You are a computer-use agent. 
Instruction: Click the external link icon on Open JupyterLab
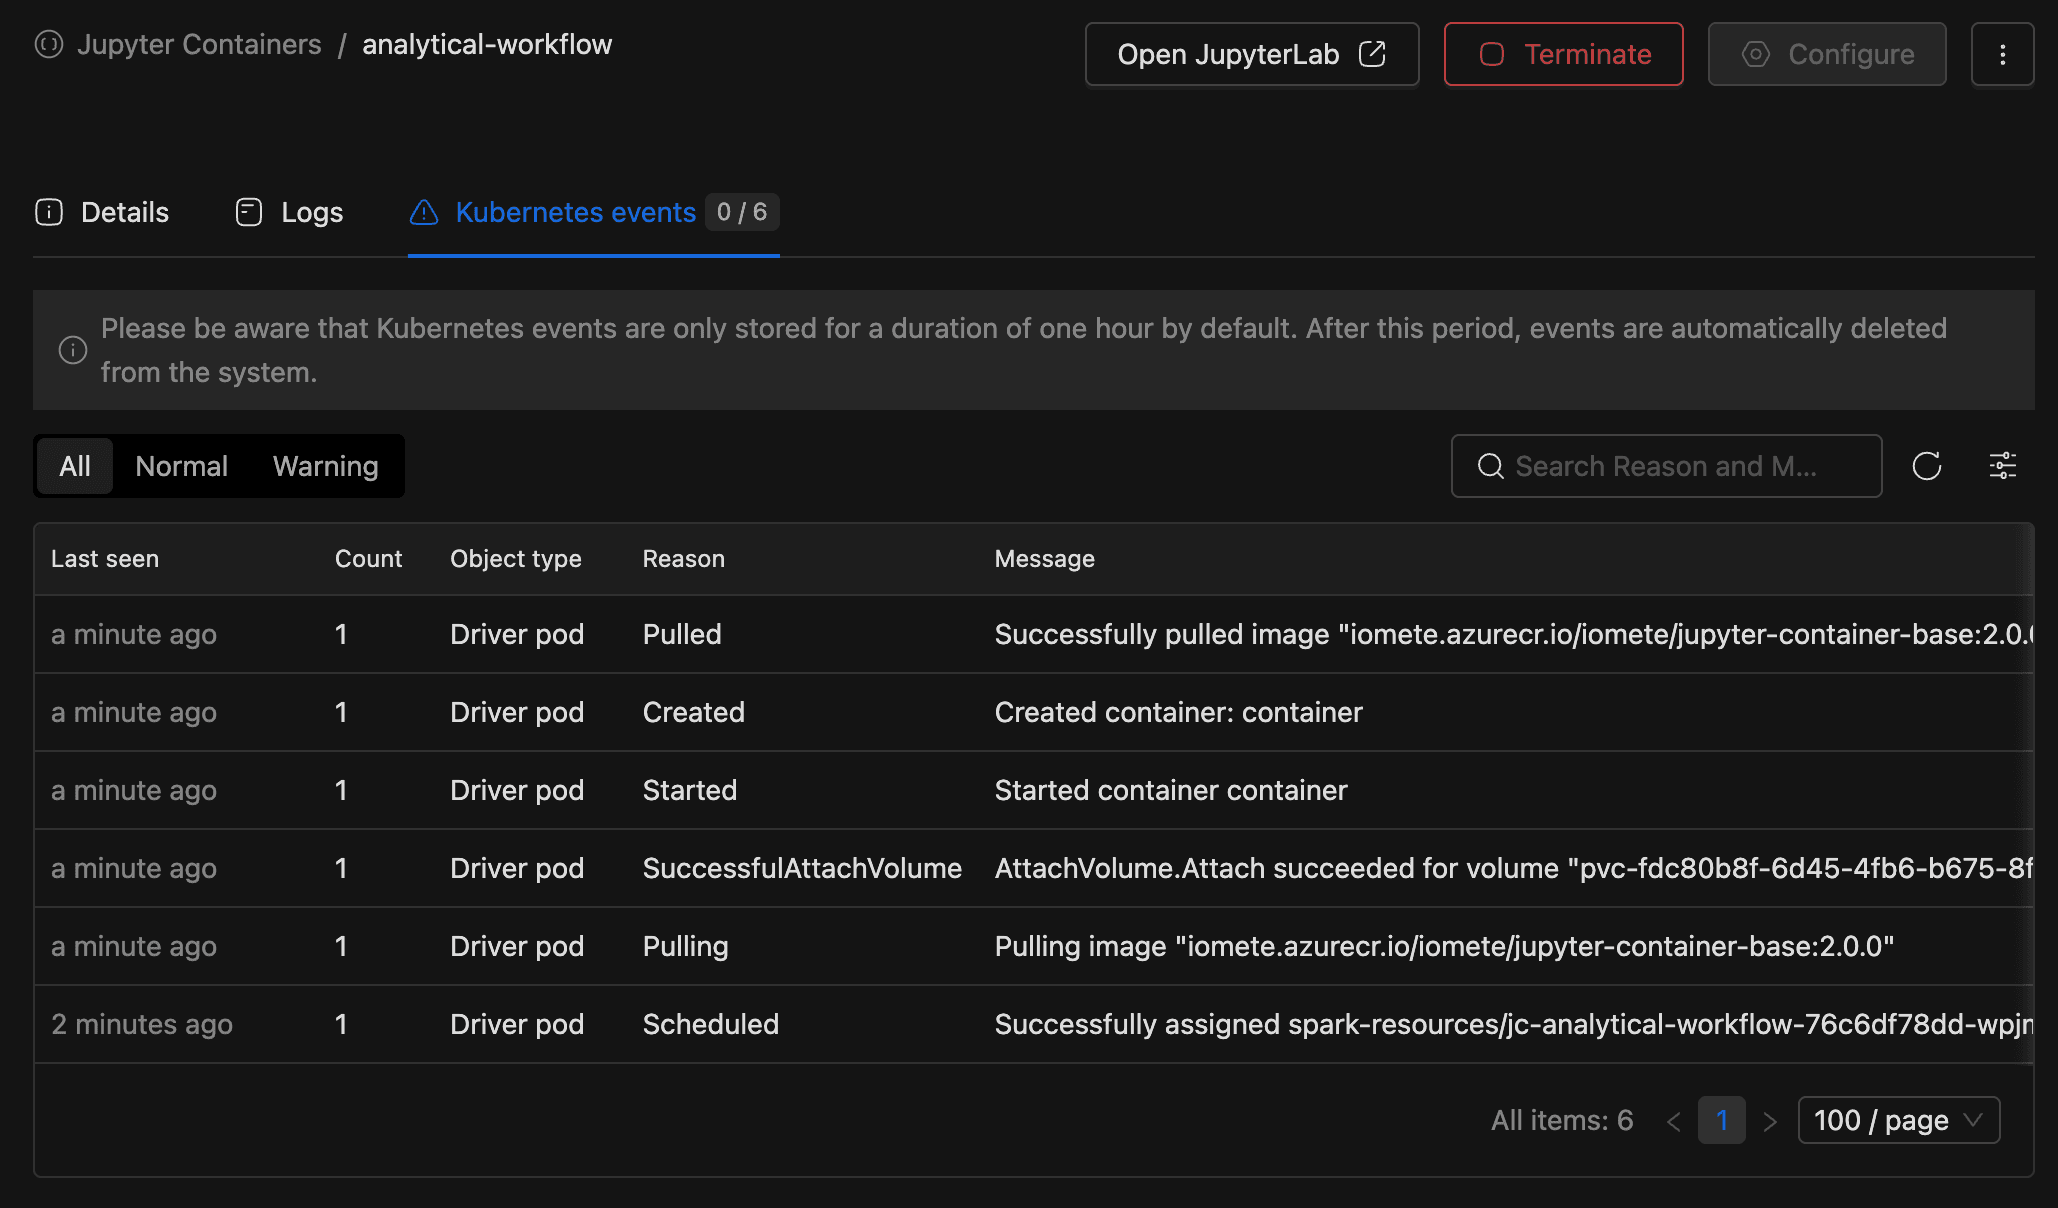click(1372, 55)
